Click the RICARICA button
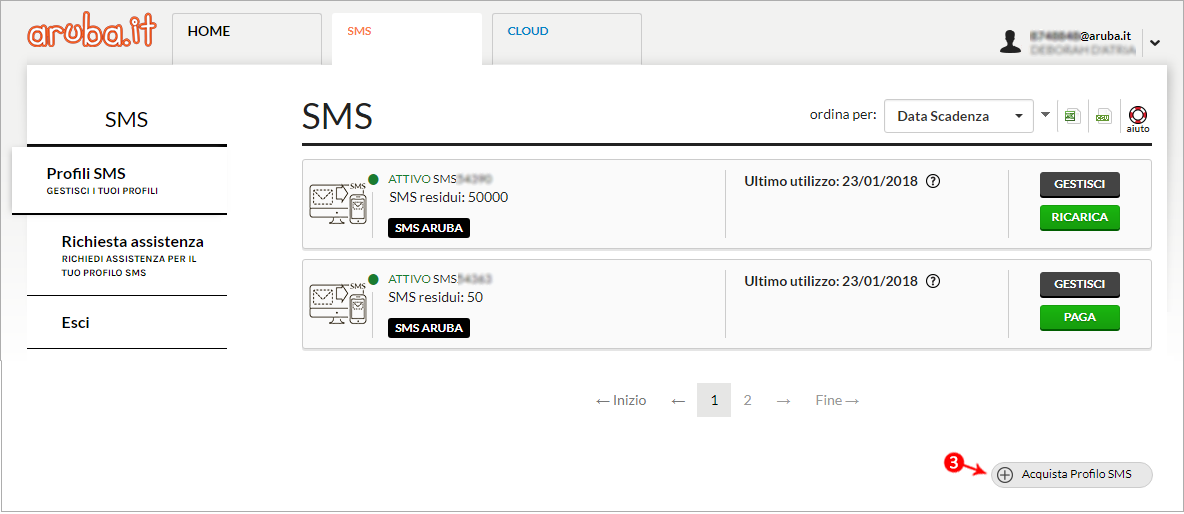This screenshot has width=1184, height=514. (1080, 217)
